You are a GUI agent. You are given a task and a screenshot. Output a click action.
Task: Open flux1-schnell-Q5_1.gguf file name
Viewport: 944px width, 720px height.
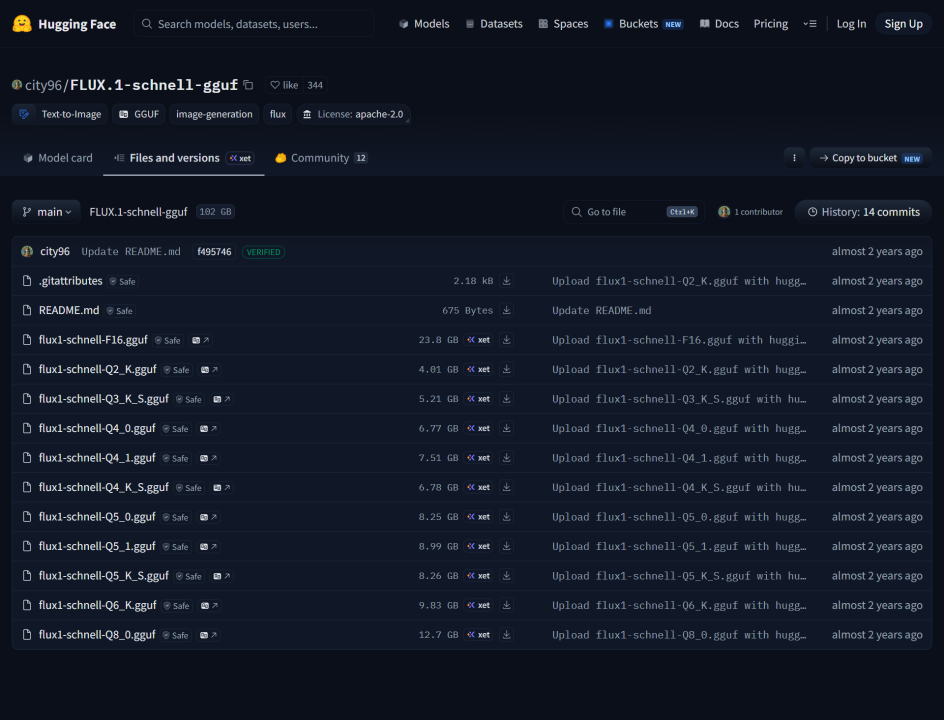pyautogui.click(x=97, y=547)
